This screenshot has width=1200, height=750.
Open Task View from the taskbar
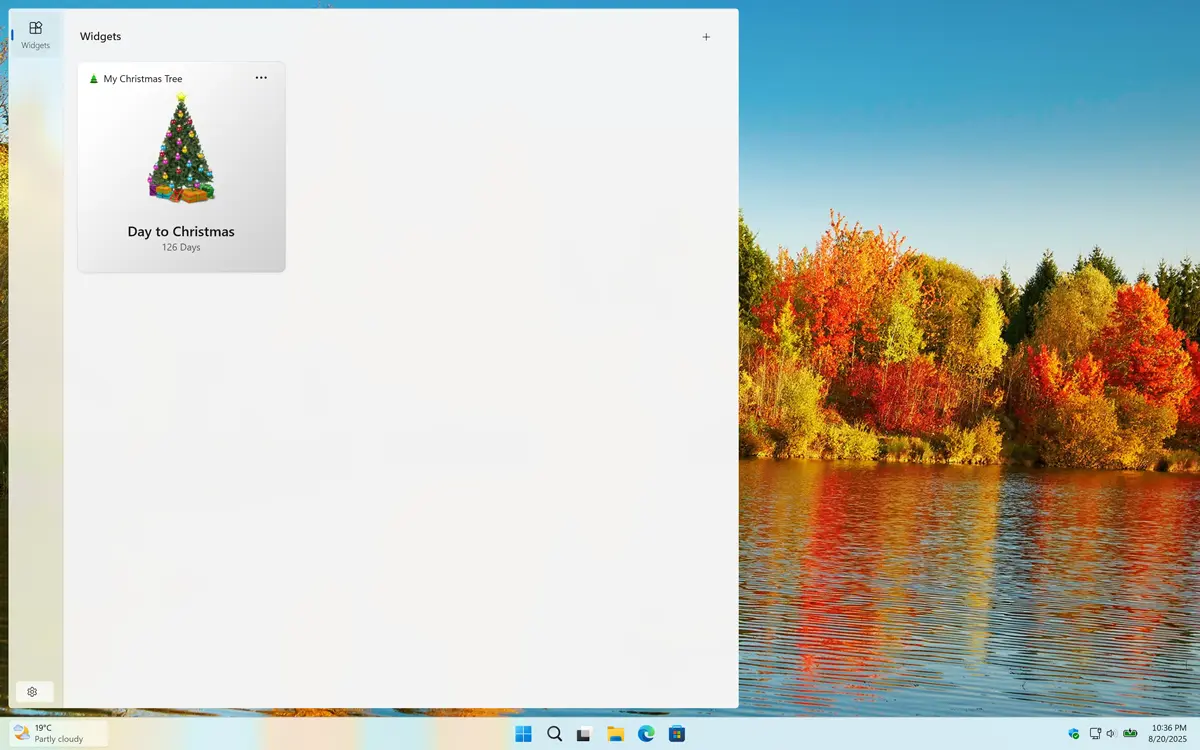pos(584,733)
